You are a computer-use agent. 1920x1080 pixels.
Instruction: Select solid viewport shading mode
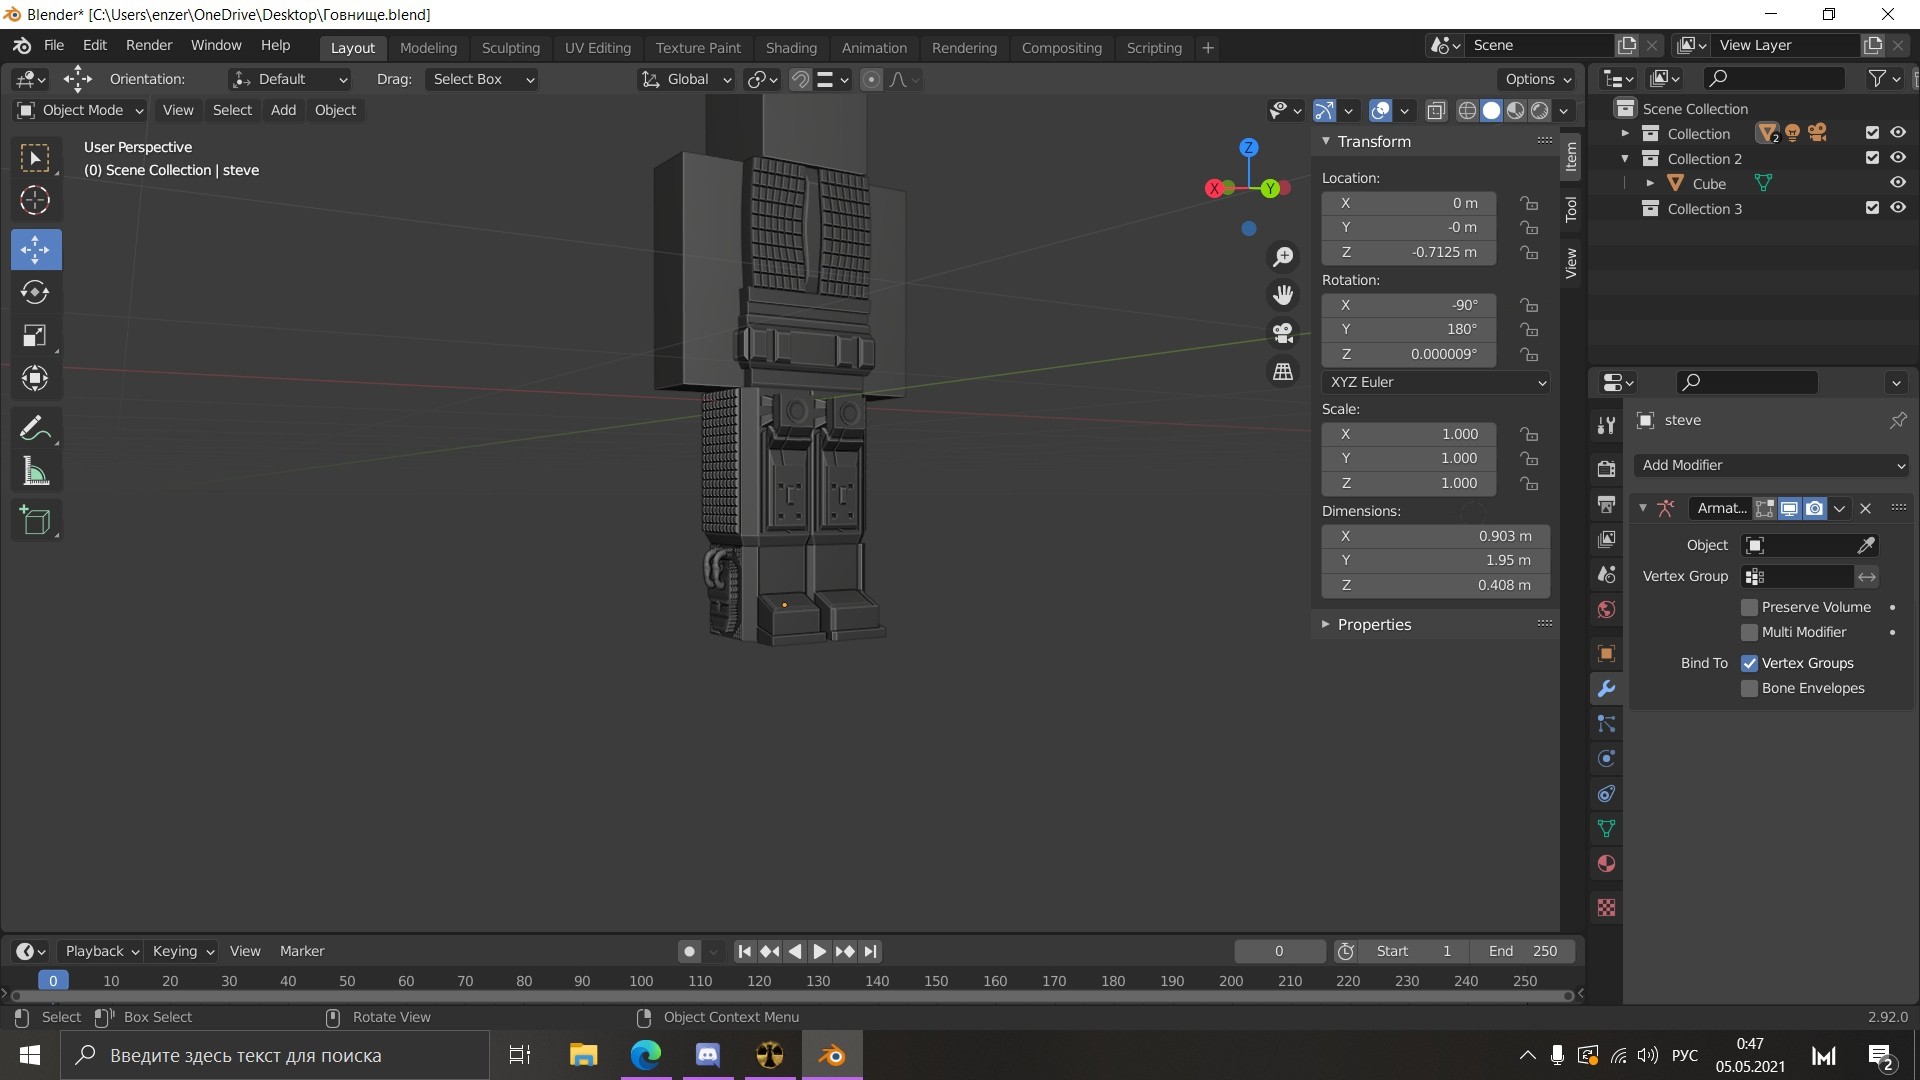click(x=1491, y=110)
